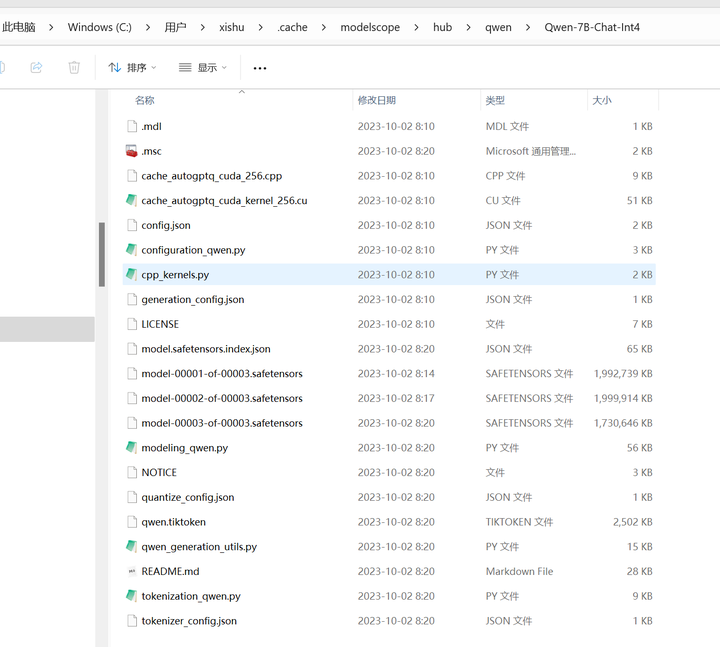The width and height of the screenshot is (720, 647).
Task: Go to the xishu folder breadcrumb
Action: pyautogui.click(x=231, y=27)
